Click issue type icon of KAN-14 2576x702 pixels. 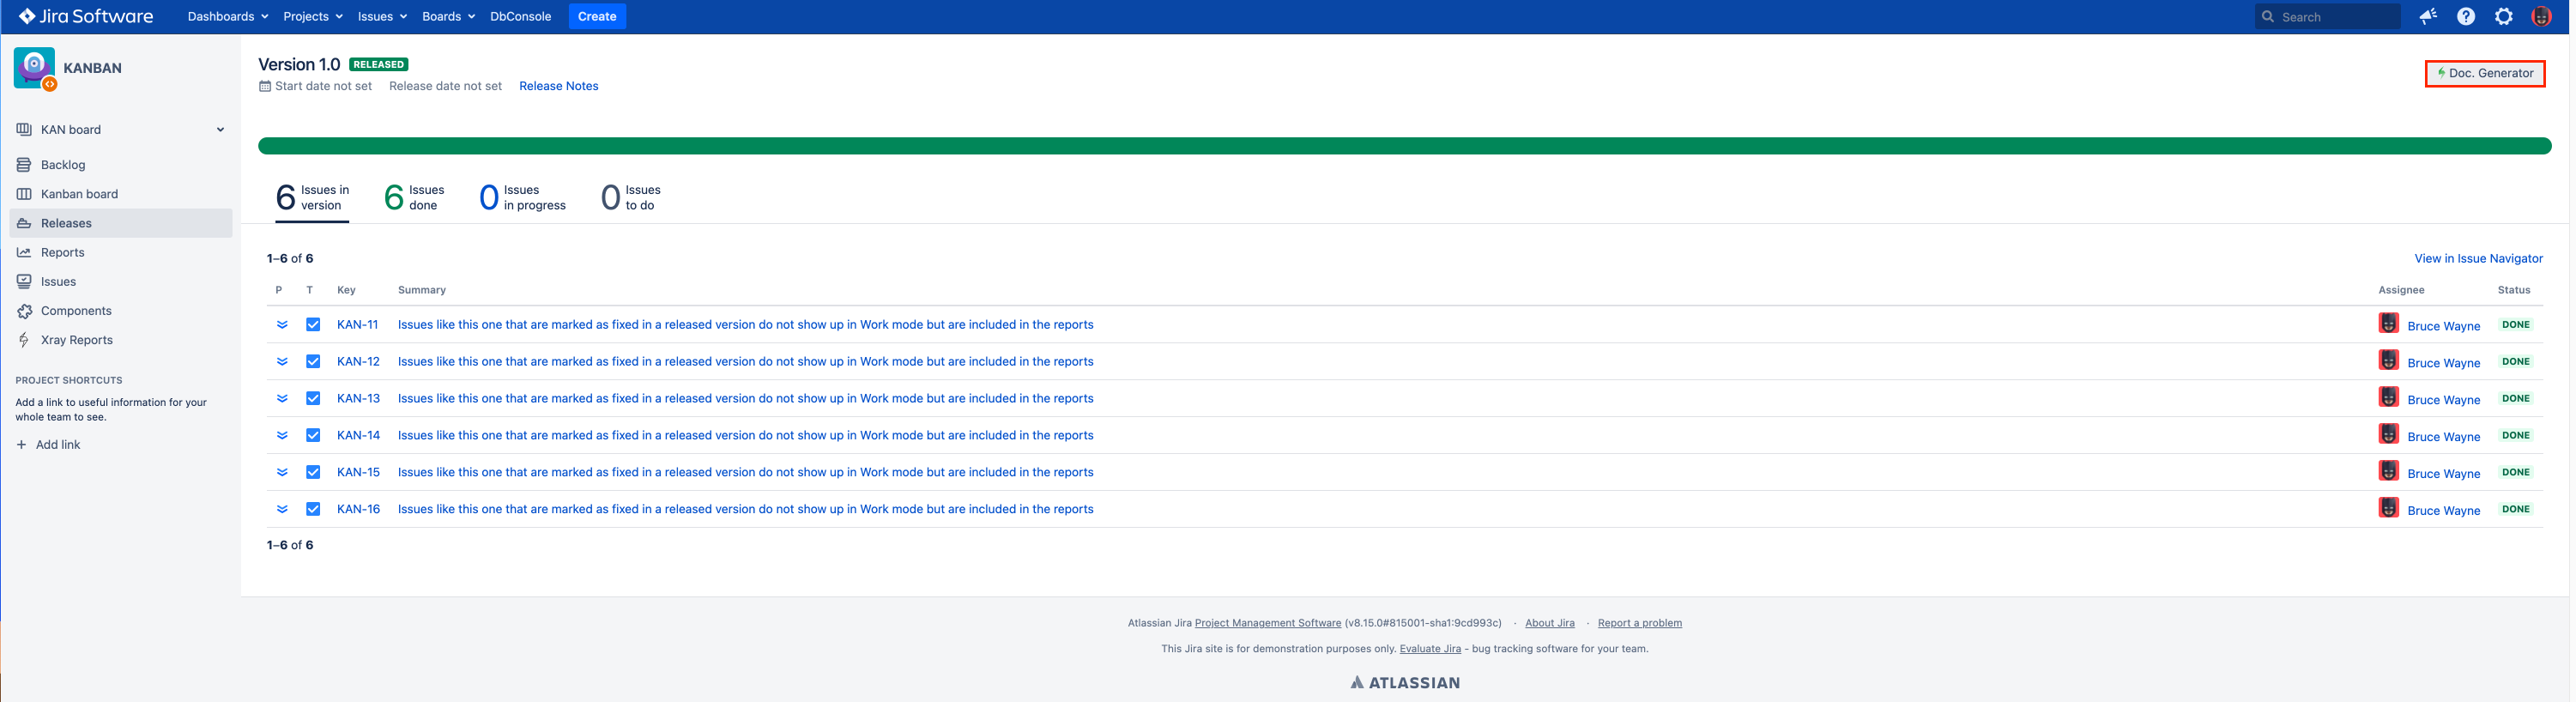click(x=313, y=436)
